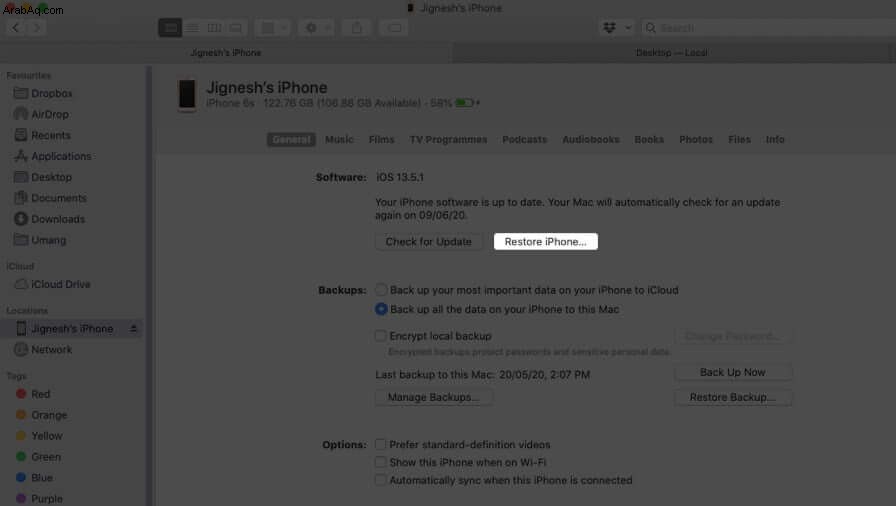
Task: Open Manage Backups dialog
Action: pyautogui.click(x=434, y=397)
